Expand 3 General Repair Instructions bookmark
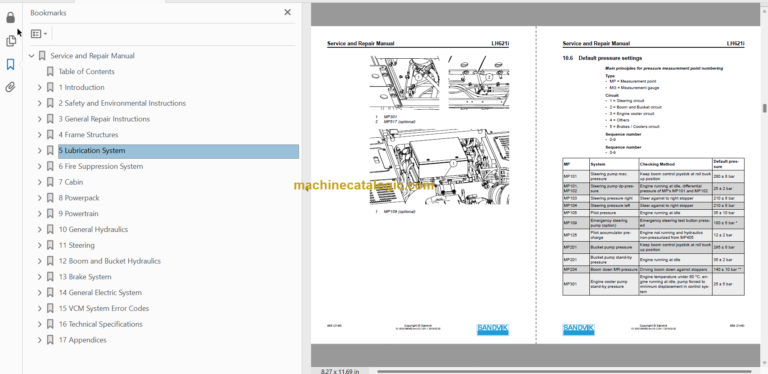 tap(40, 119)
